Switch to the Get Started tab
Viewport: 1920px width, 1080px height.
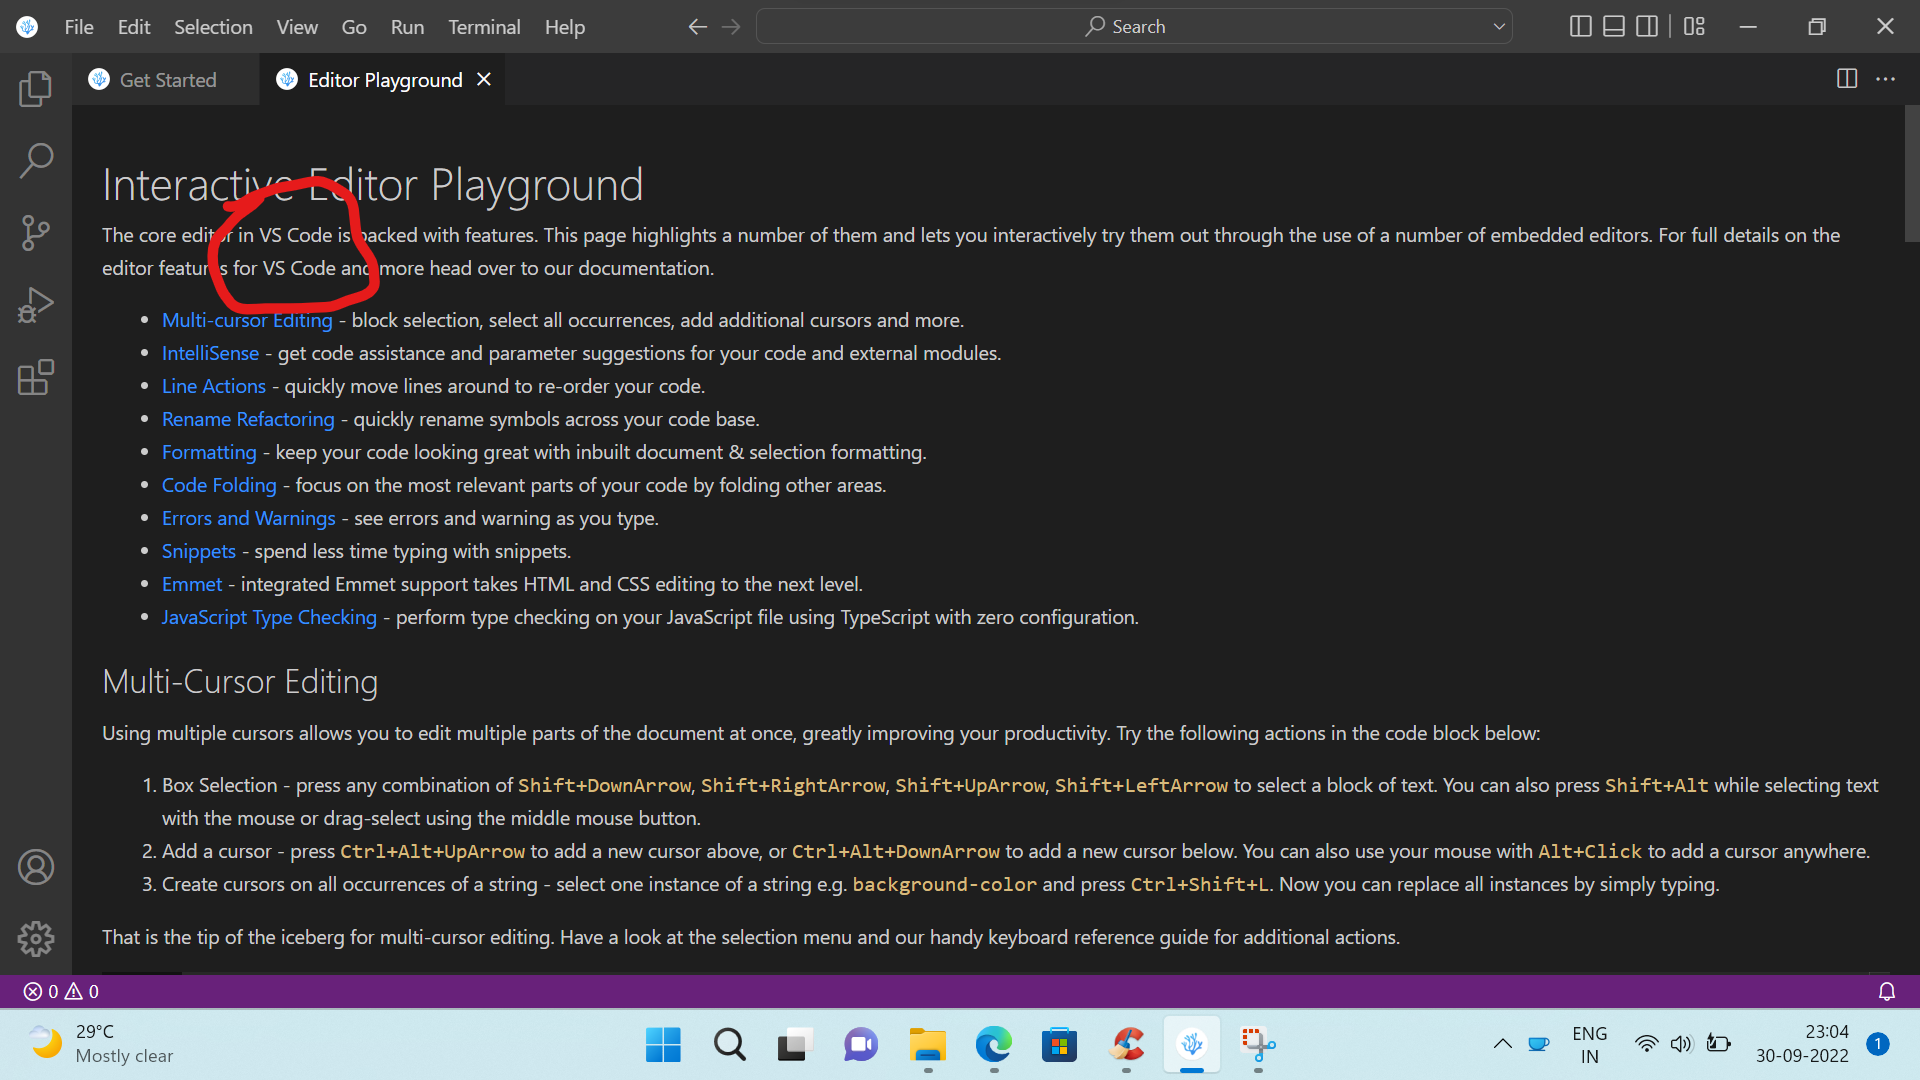[x=167, y=79]
